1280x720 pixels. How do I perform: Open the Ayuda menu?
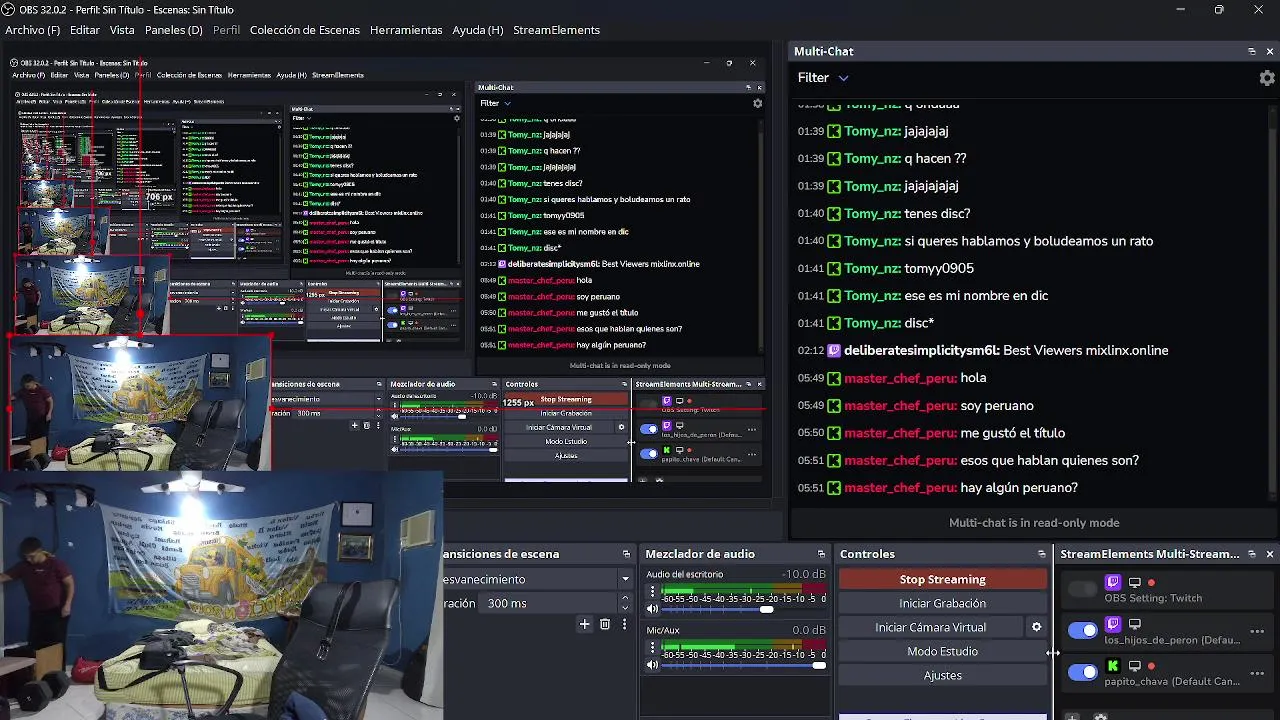[x=478, y=30]
